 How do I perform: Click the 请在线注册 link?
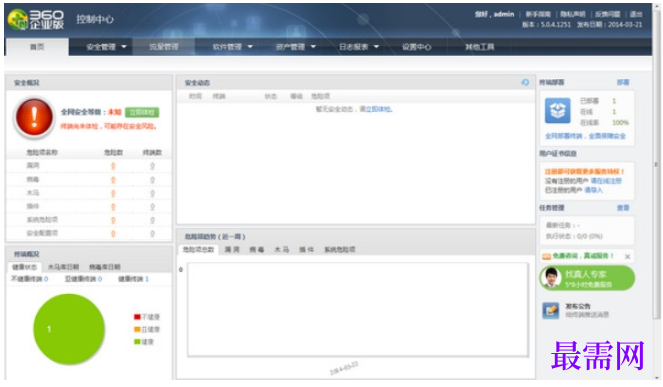606,181
